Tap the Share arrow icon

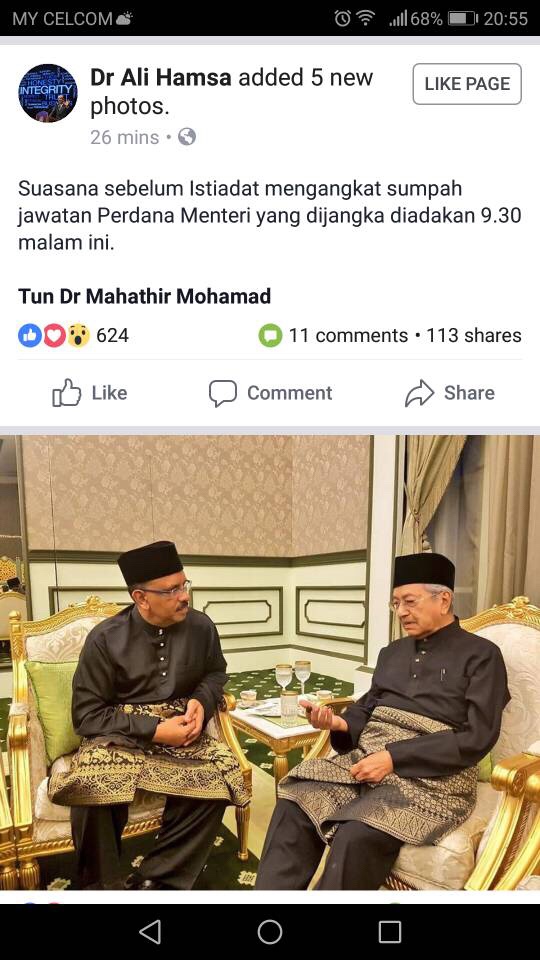pos(419,393)
